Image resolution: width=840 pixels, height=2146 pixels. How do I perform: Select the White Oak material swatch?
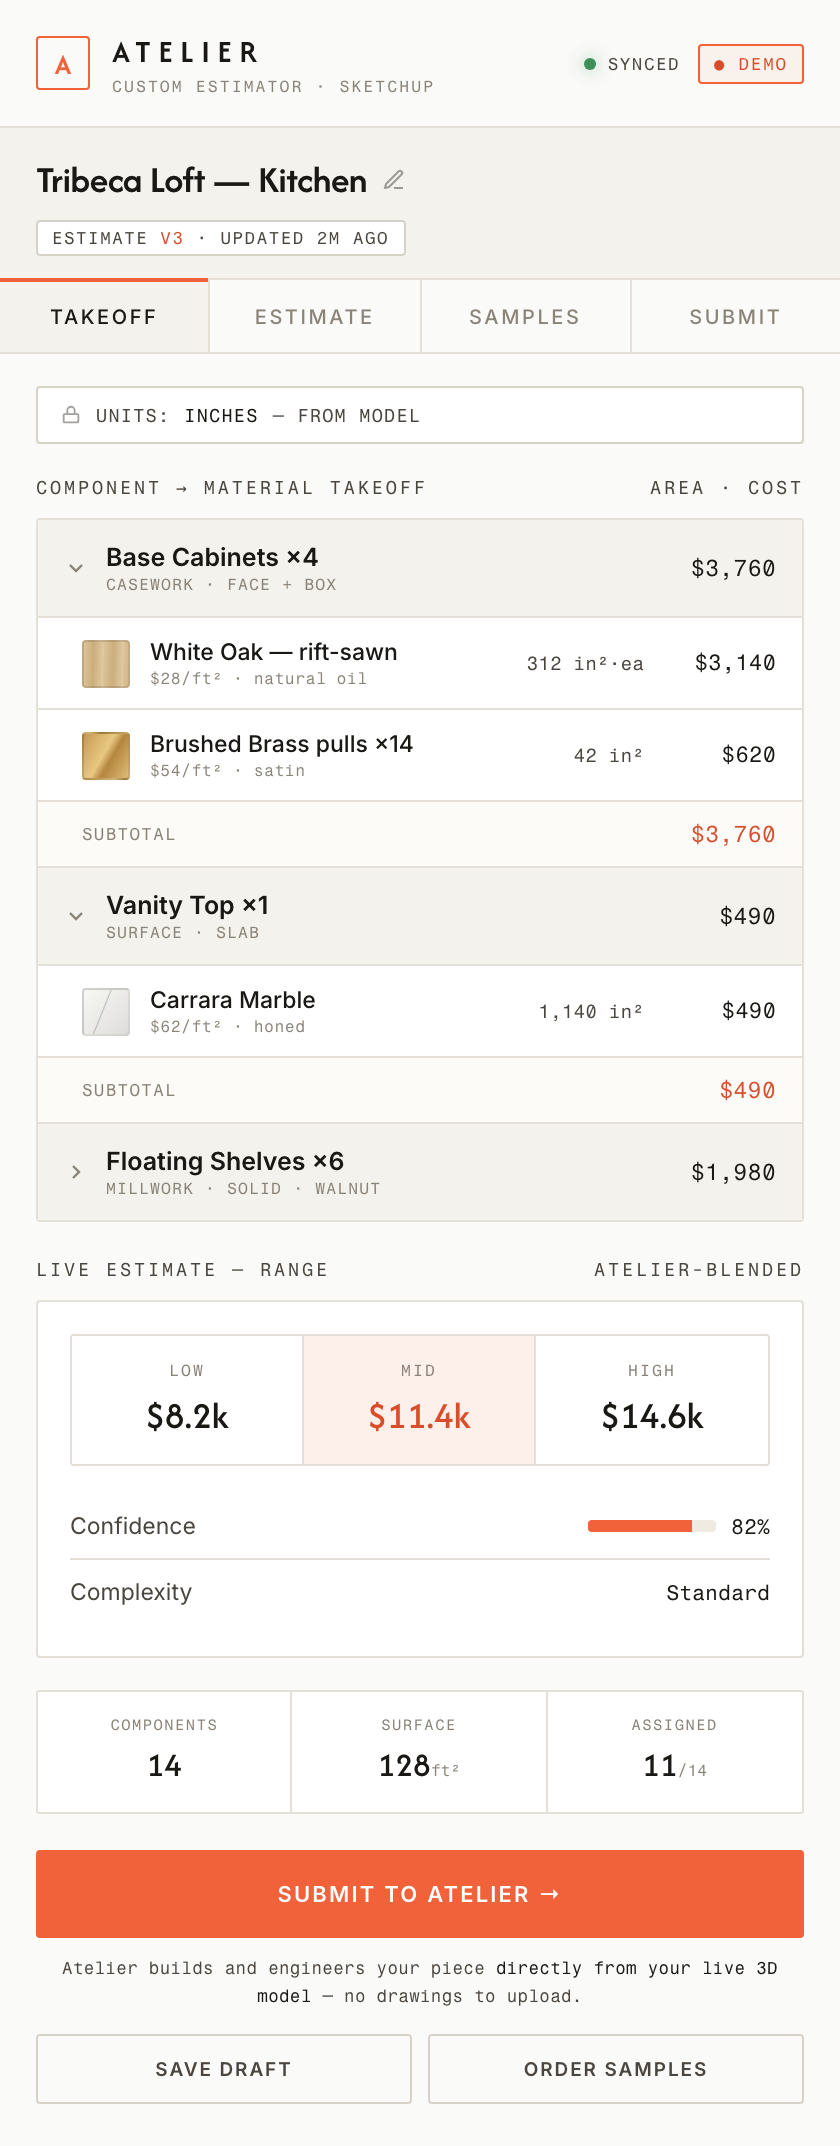(x=106, y=664)
